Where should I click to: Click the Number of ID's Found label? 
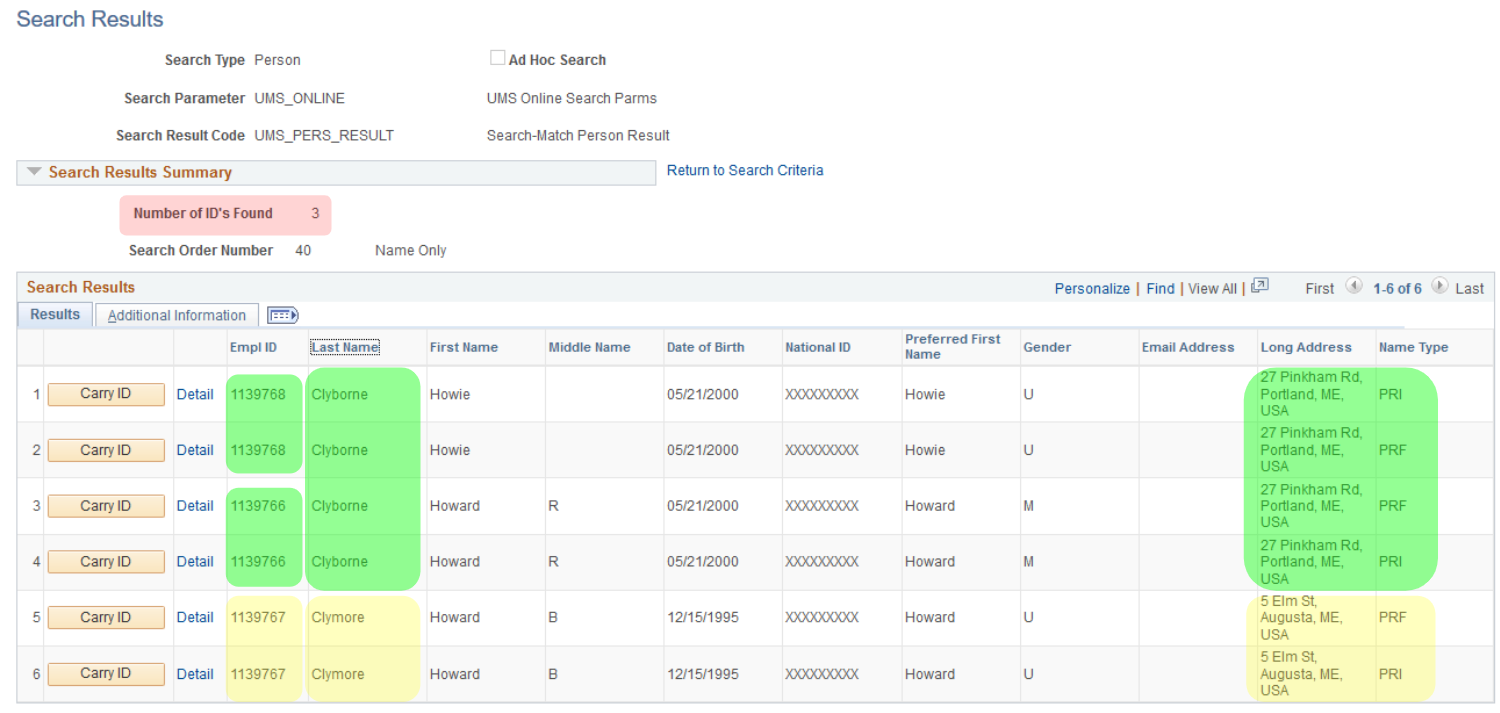(203, 213)
